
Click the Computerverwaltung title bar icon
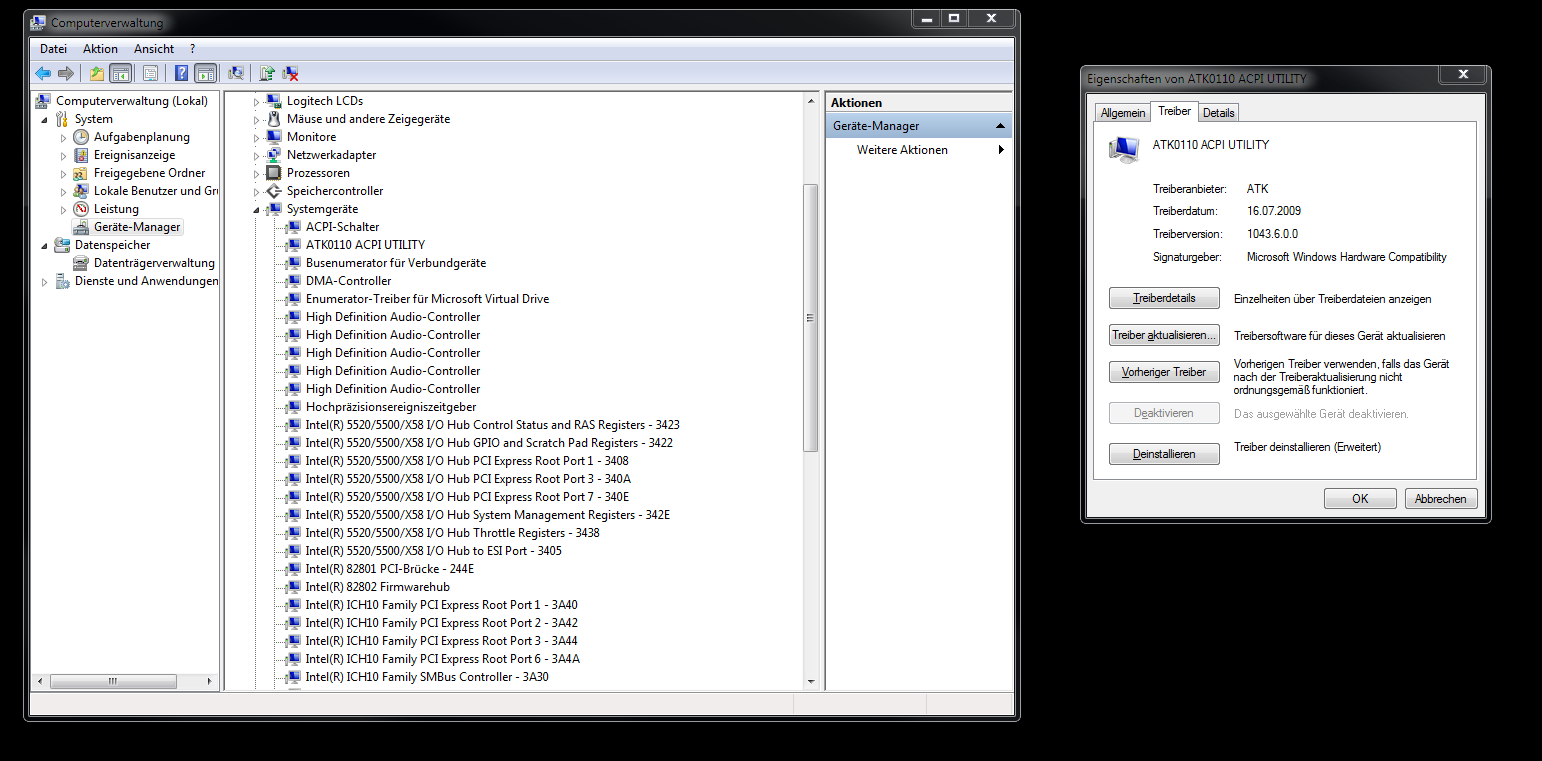coord(39,21)
